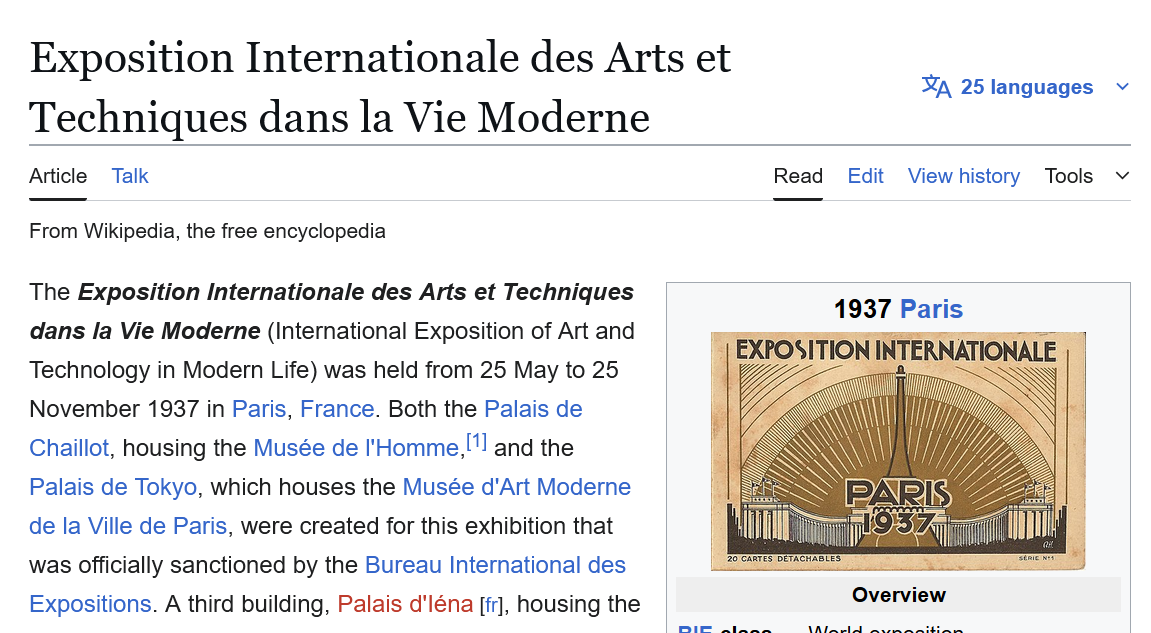Expand the Tools chevron arrow

click(x=1122, y=176)
